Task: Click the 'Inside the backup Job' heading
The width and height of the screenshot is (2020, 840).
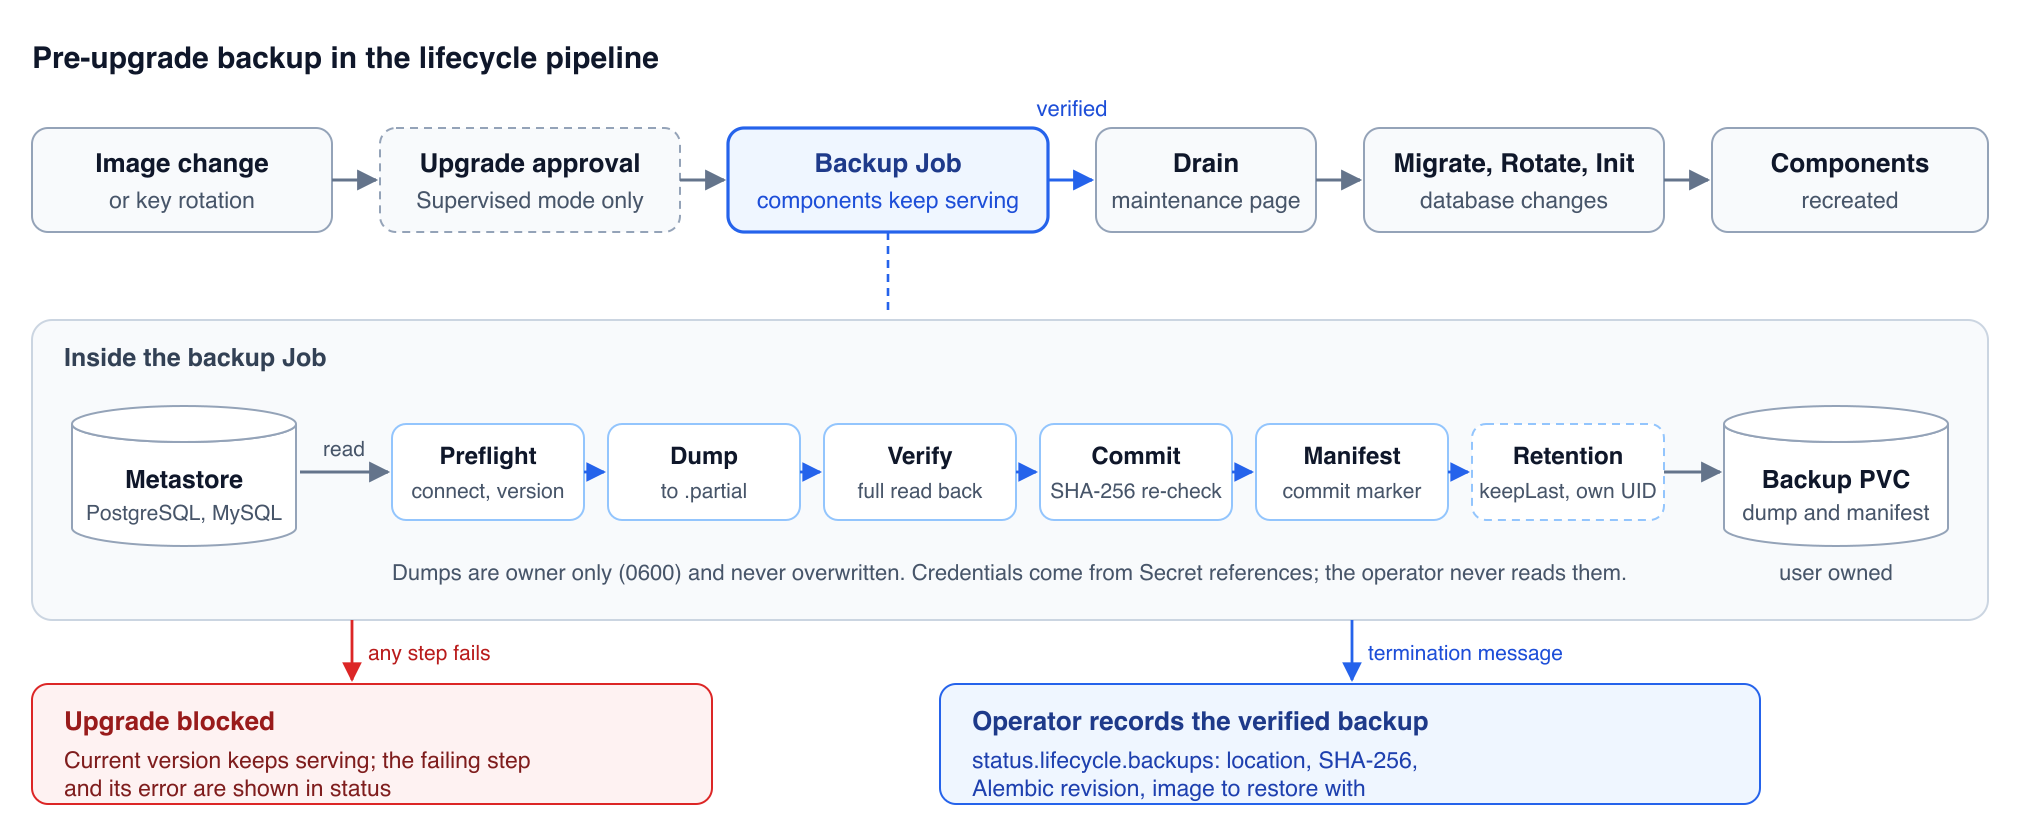Action: [195, 358]
